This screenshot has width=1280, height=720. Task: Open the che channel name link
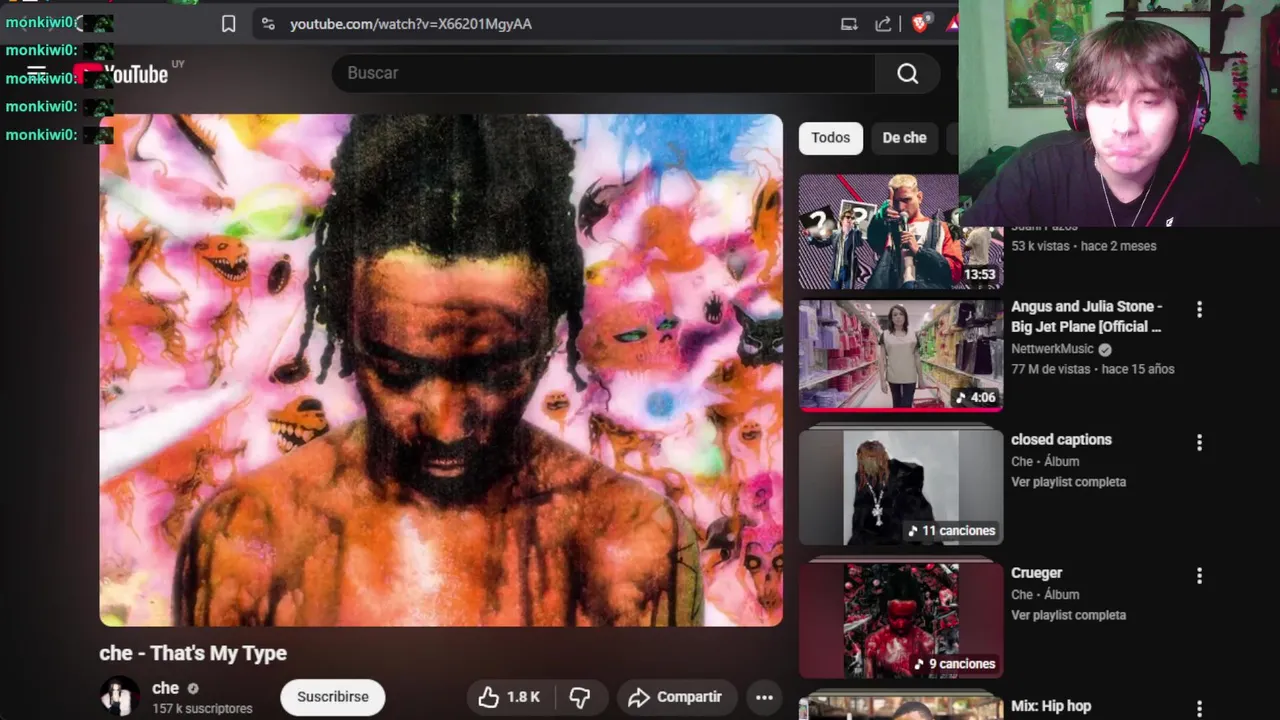coord(165,688)
